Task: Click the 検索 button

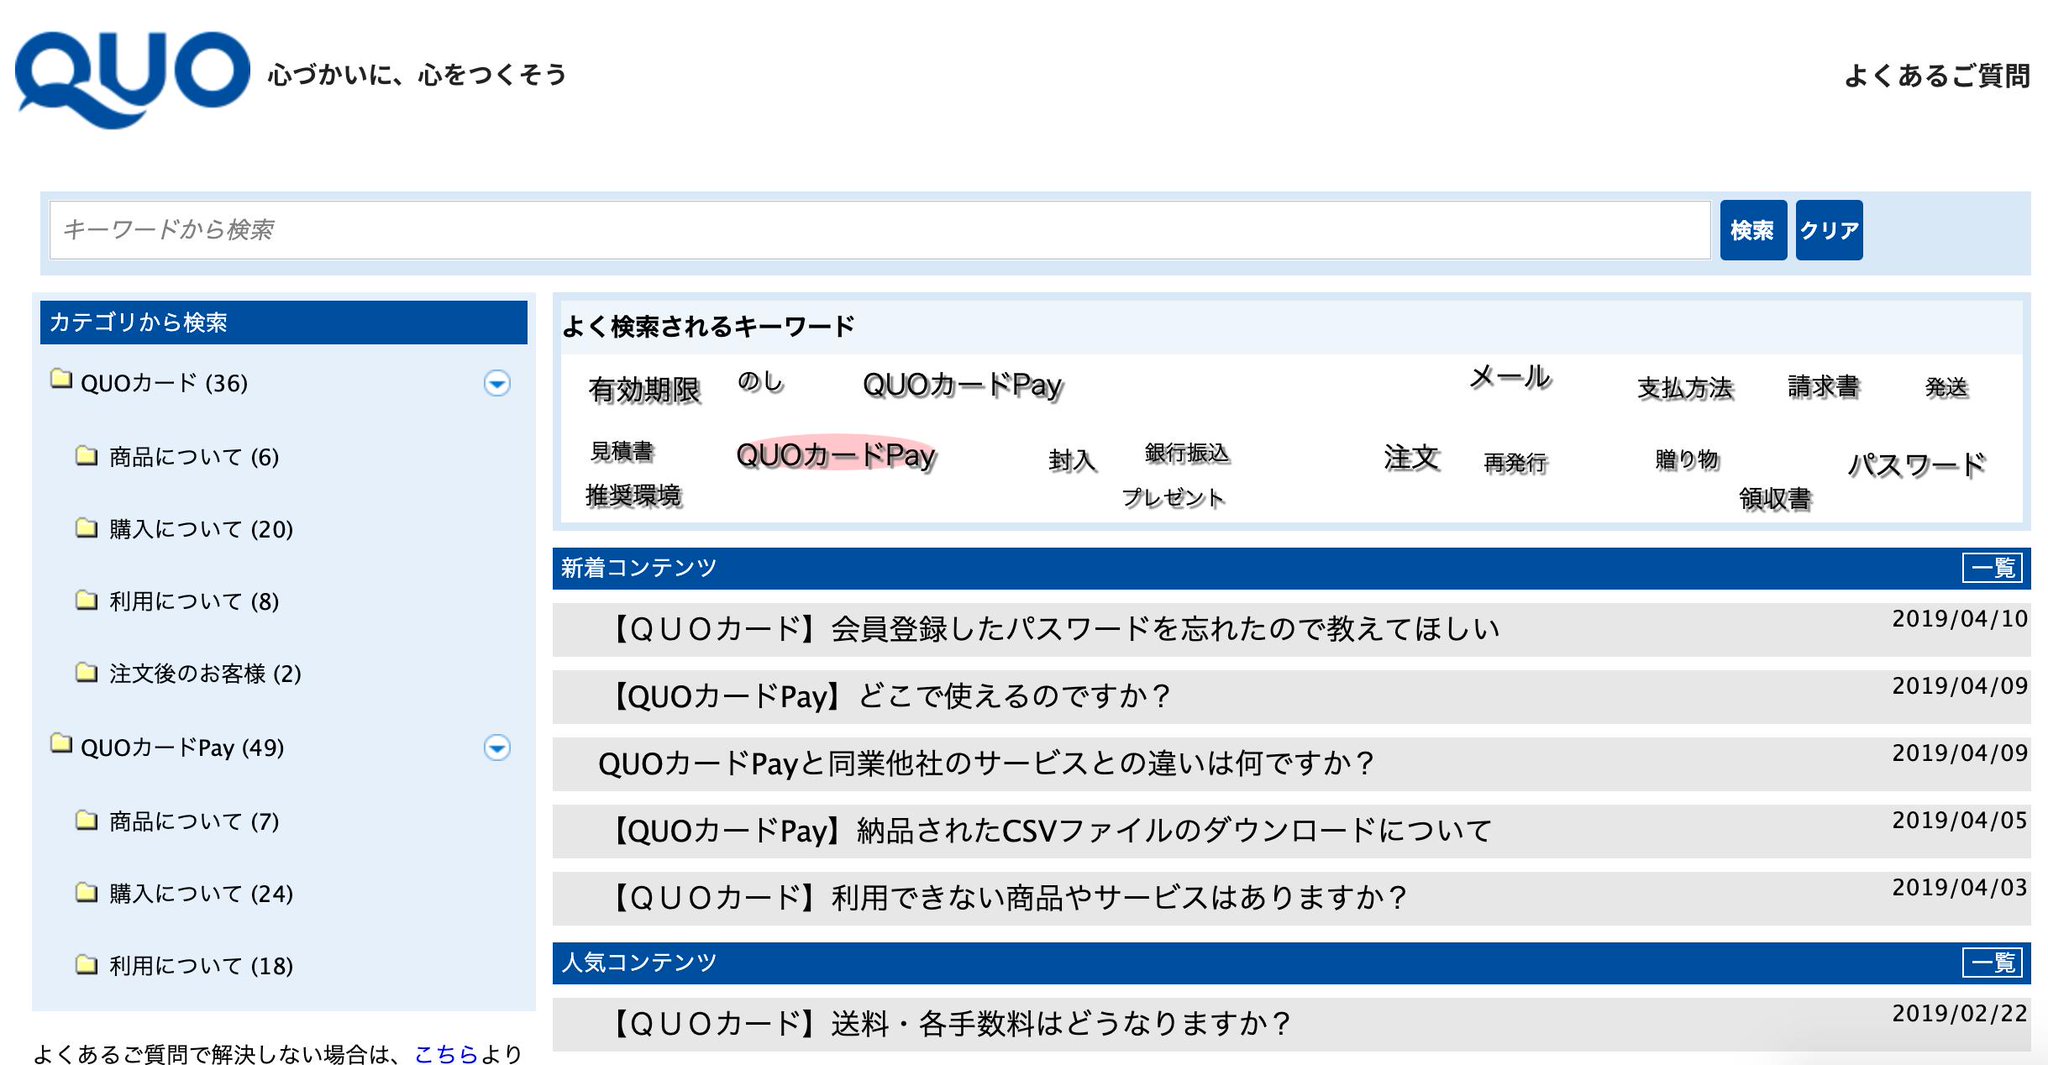Action: [1753, 230]
